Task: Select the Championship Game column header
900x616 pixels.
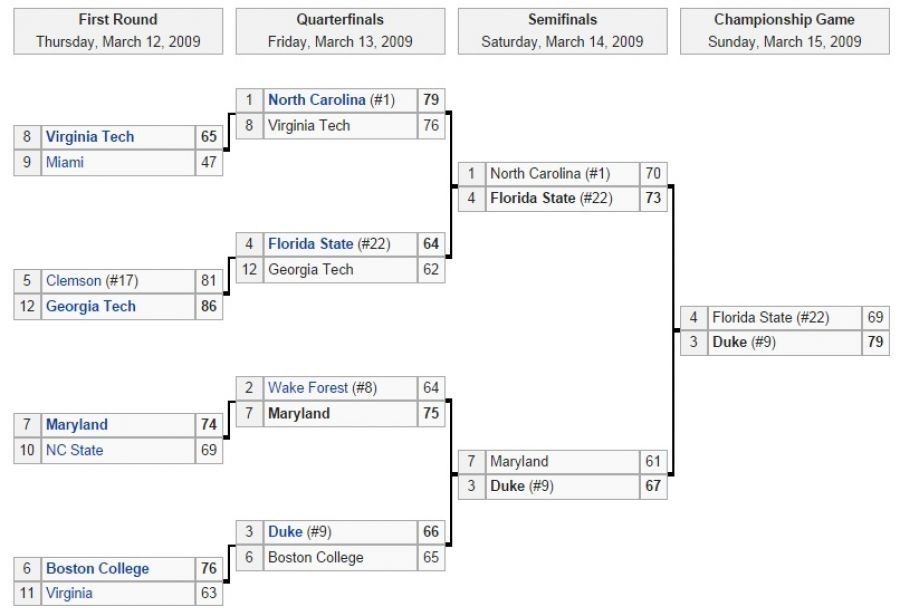Action: 784,31
